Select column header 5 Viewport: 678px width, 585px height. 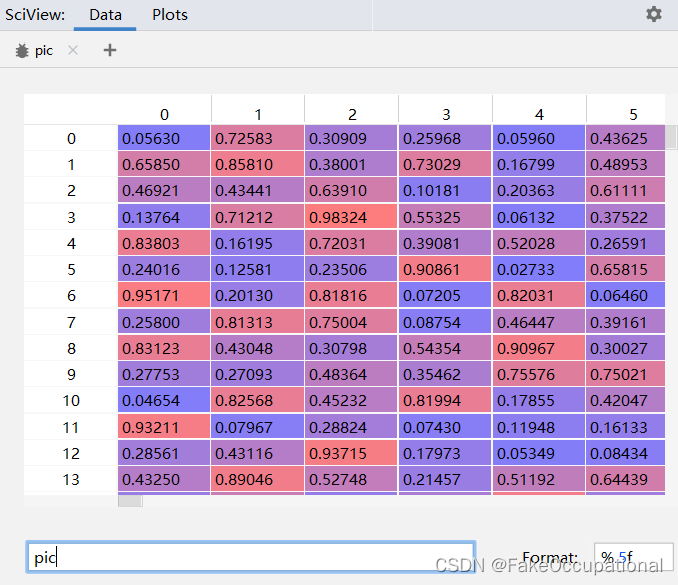[633, 114]
